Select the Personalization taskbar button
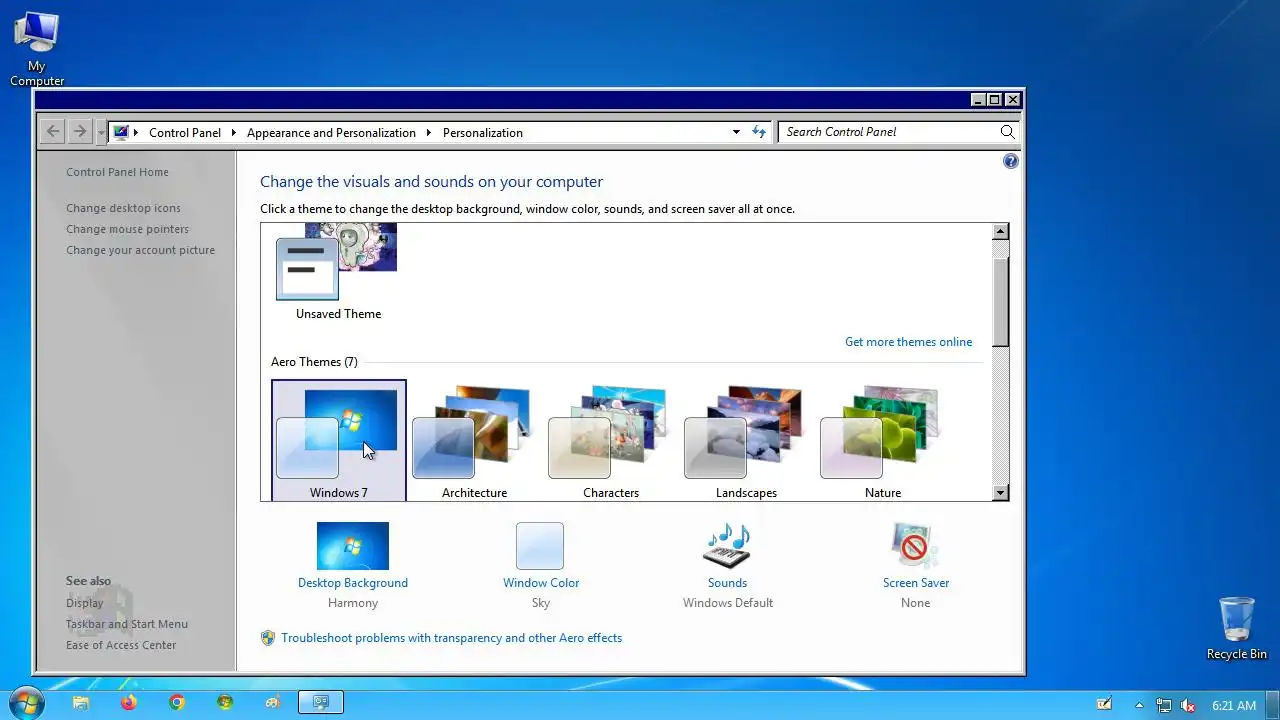Viewport: 1280px width, 720px height. (321, 703)
